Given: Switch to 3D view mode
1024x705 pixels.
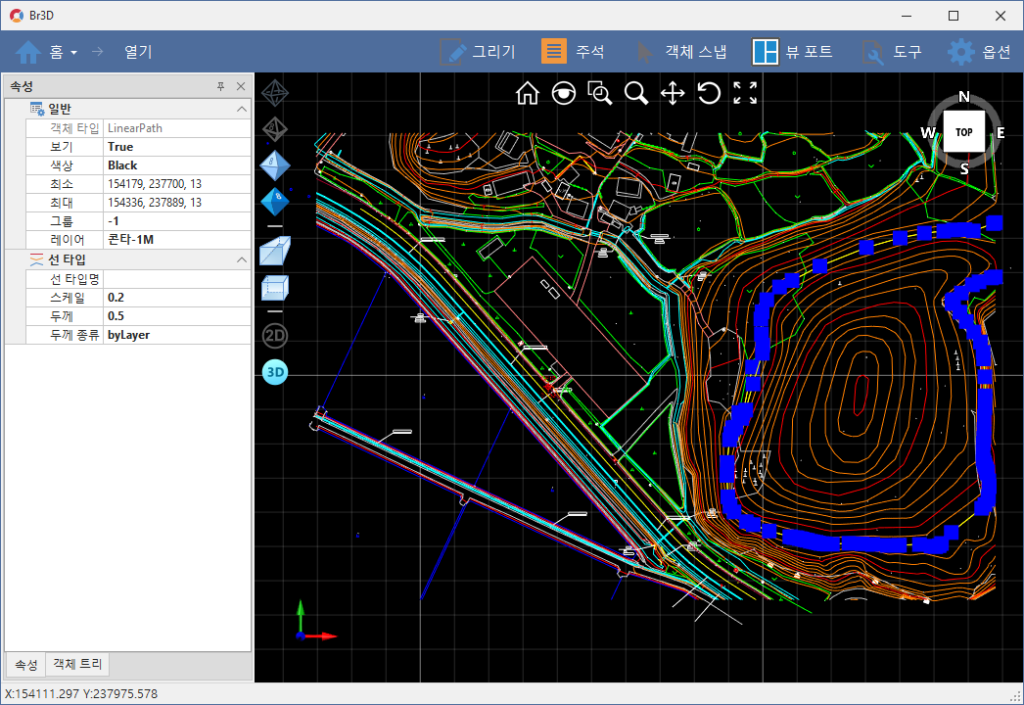Looking at the screenshot, I should coord(274,372).
